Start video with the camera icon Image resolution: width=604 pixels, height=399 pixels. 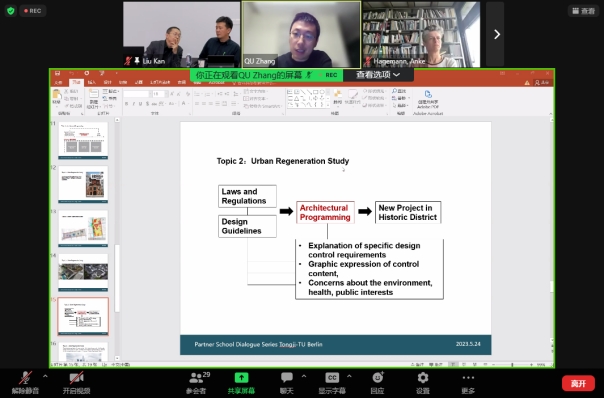(x=76, y=378)
